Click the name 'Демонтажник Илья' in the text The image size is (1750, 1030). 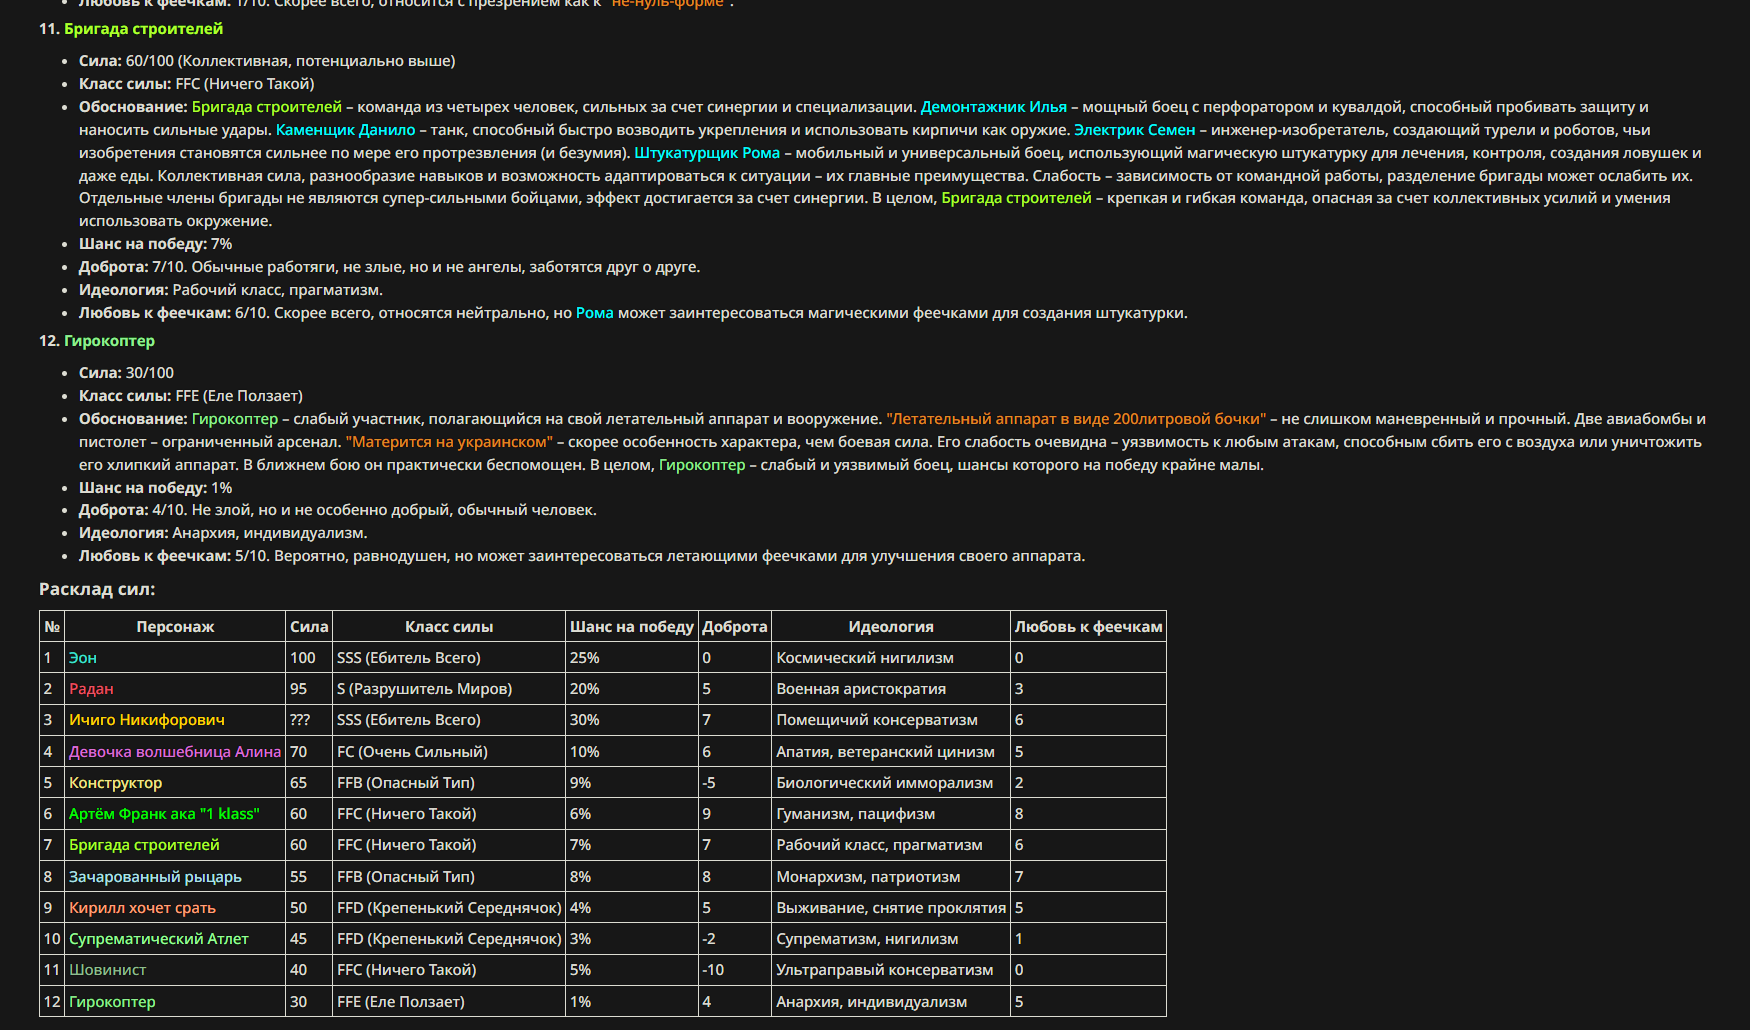(993, 107)
